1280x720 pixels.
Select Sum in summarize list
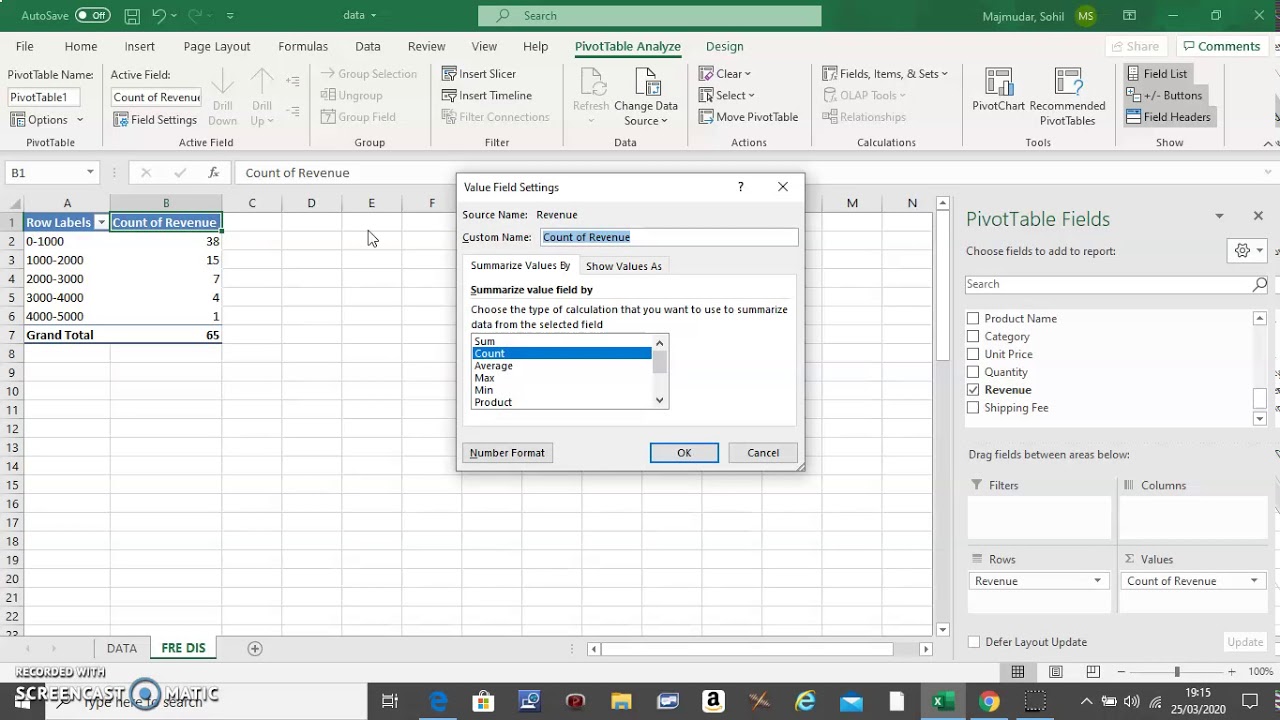[x=561, y=341]
